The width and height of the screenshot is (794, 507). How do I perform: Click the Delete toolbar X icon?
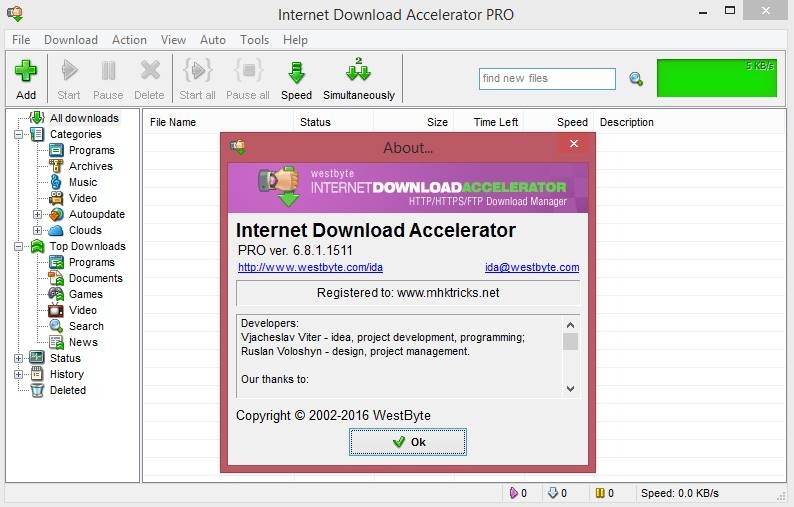tap(149, 71)
